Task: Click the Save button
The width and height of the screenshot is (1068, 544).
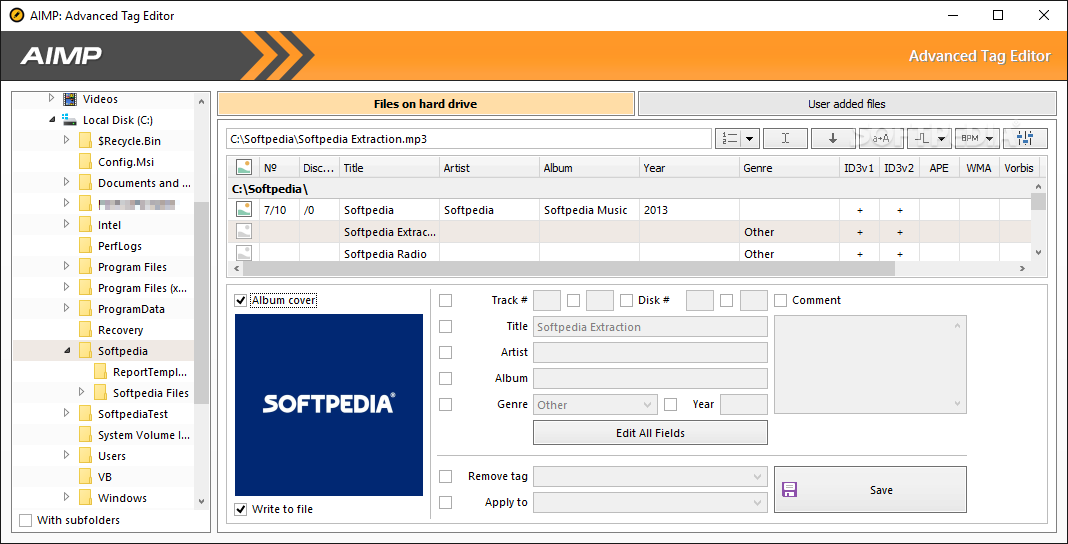Action: click(x=870, y=490)
